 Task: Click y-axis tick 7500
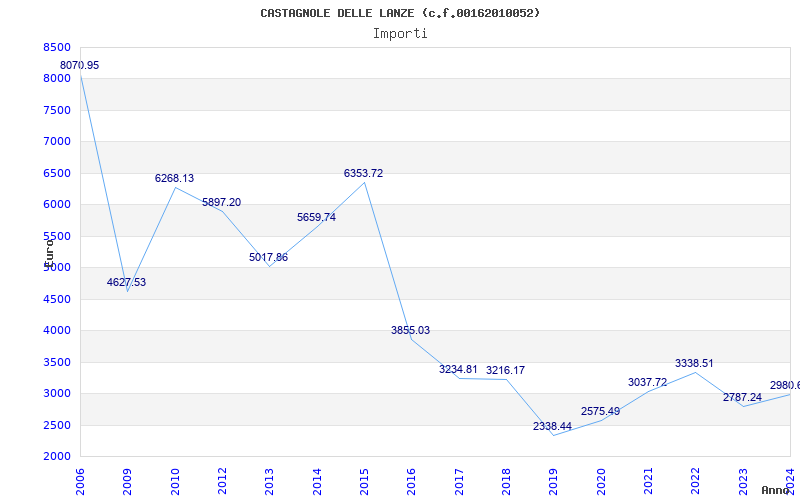(57, 110)
